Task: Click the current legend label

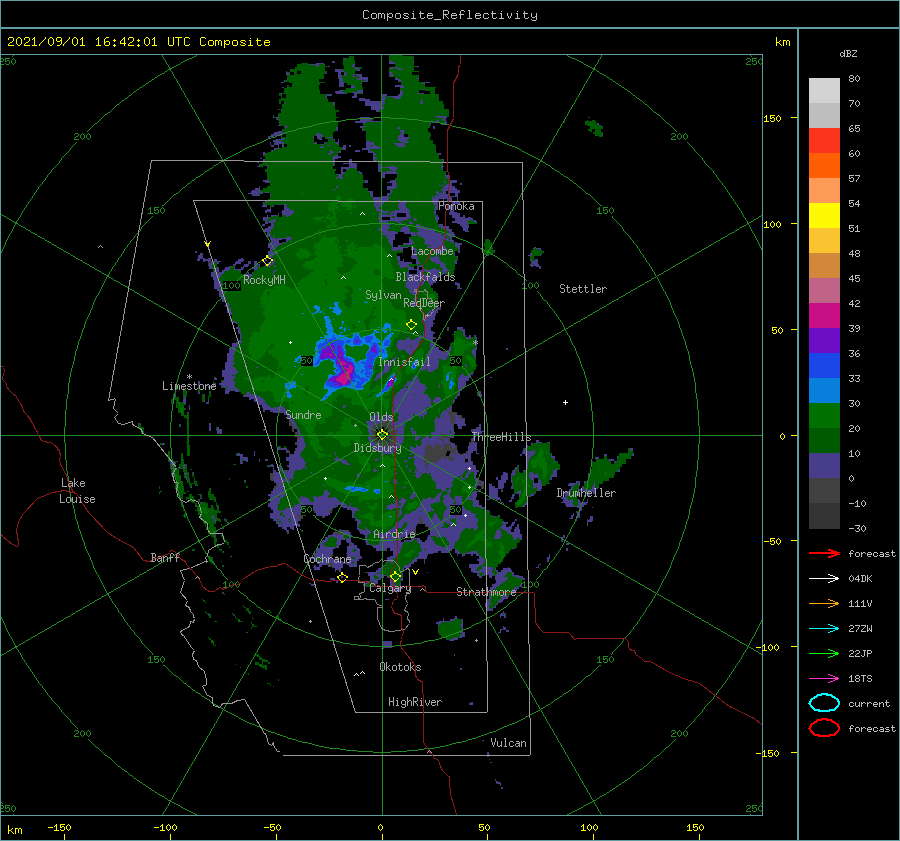Action: pos(868,703)
